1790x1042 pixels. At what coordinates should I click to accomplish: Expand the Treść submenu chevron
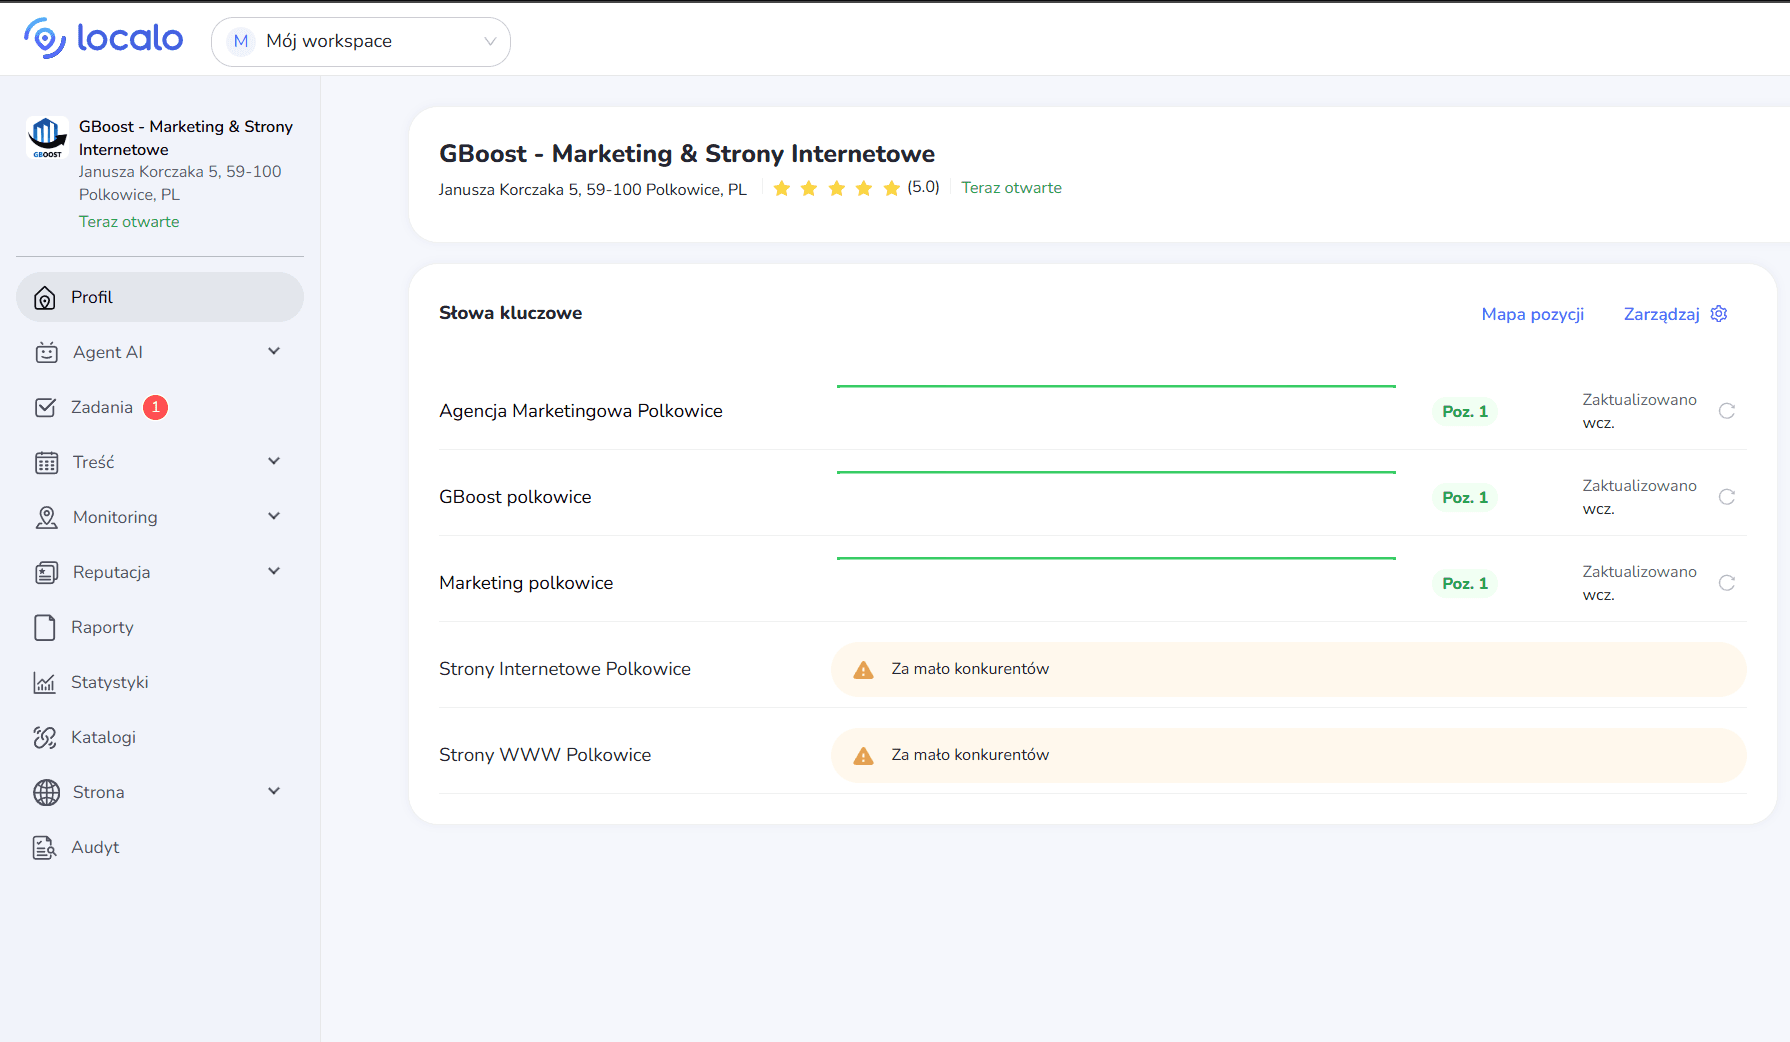click(274, 461)
